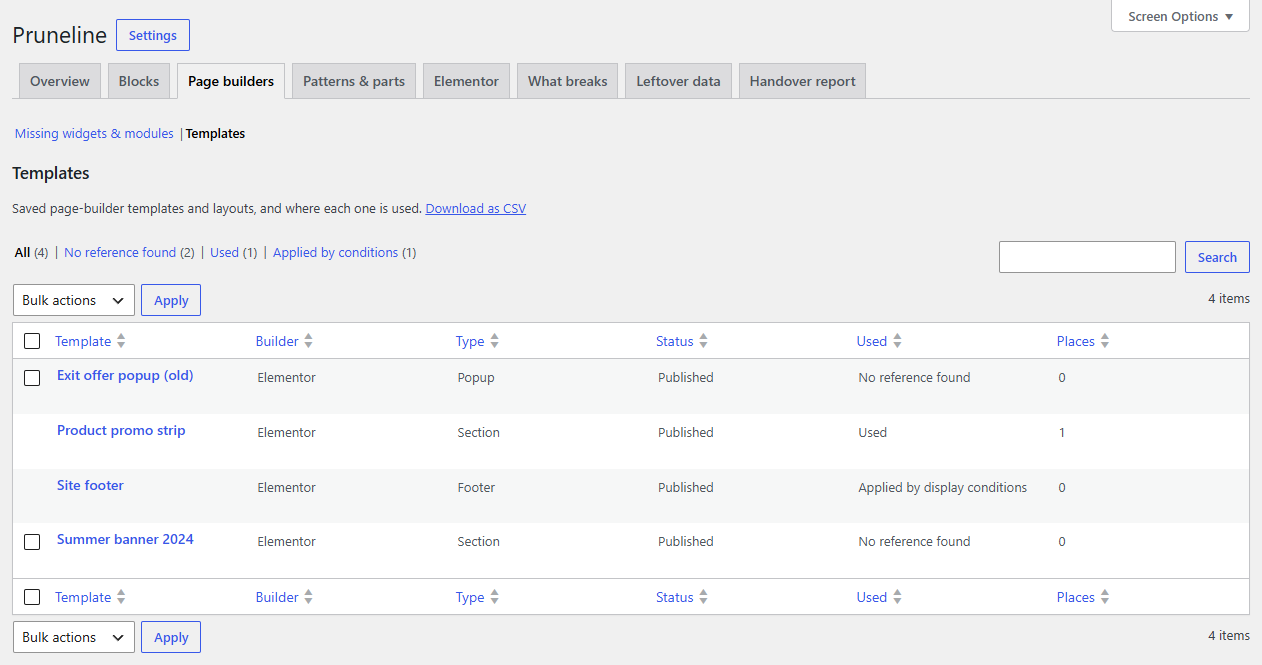Image resolution: width=1262 pixels, height=665 pixels.
Task: Open the Patterns & parts tab
Action: point(354,81)
